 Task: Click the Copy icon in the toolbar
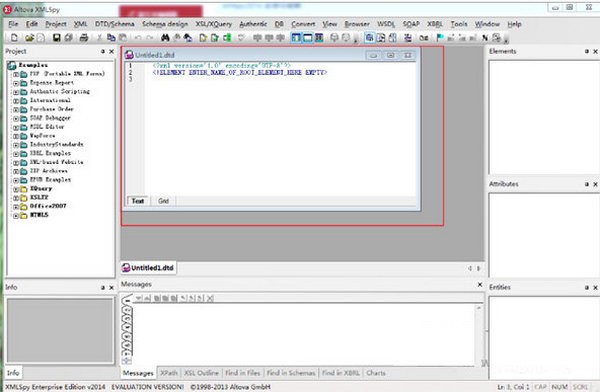pos(111,38)
